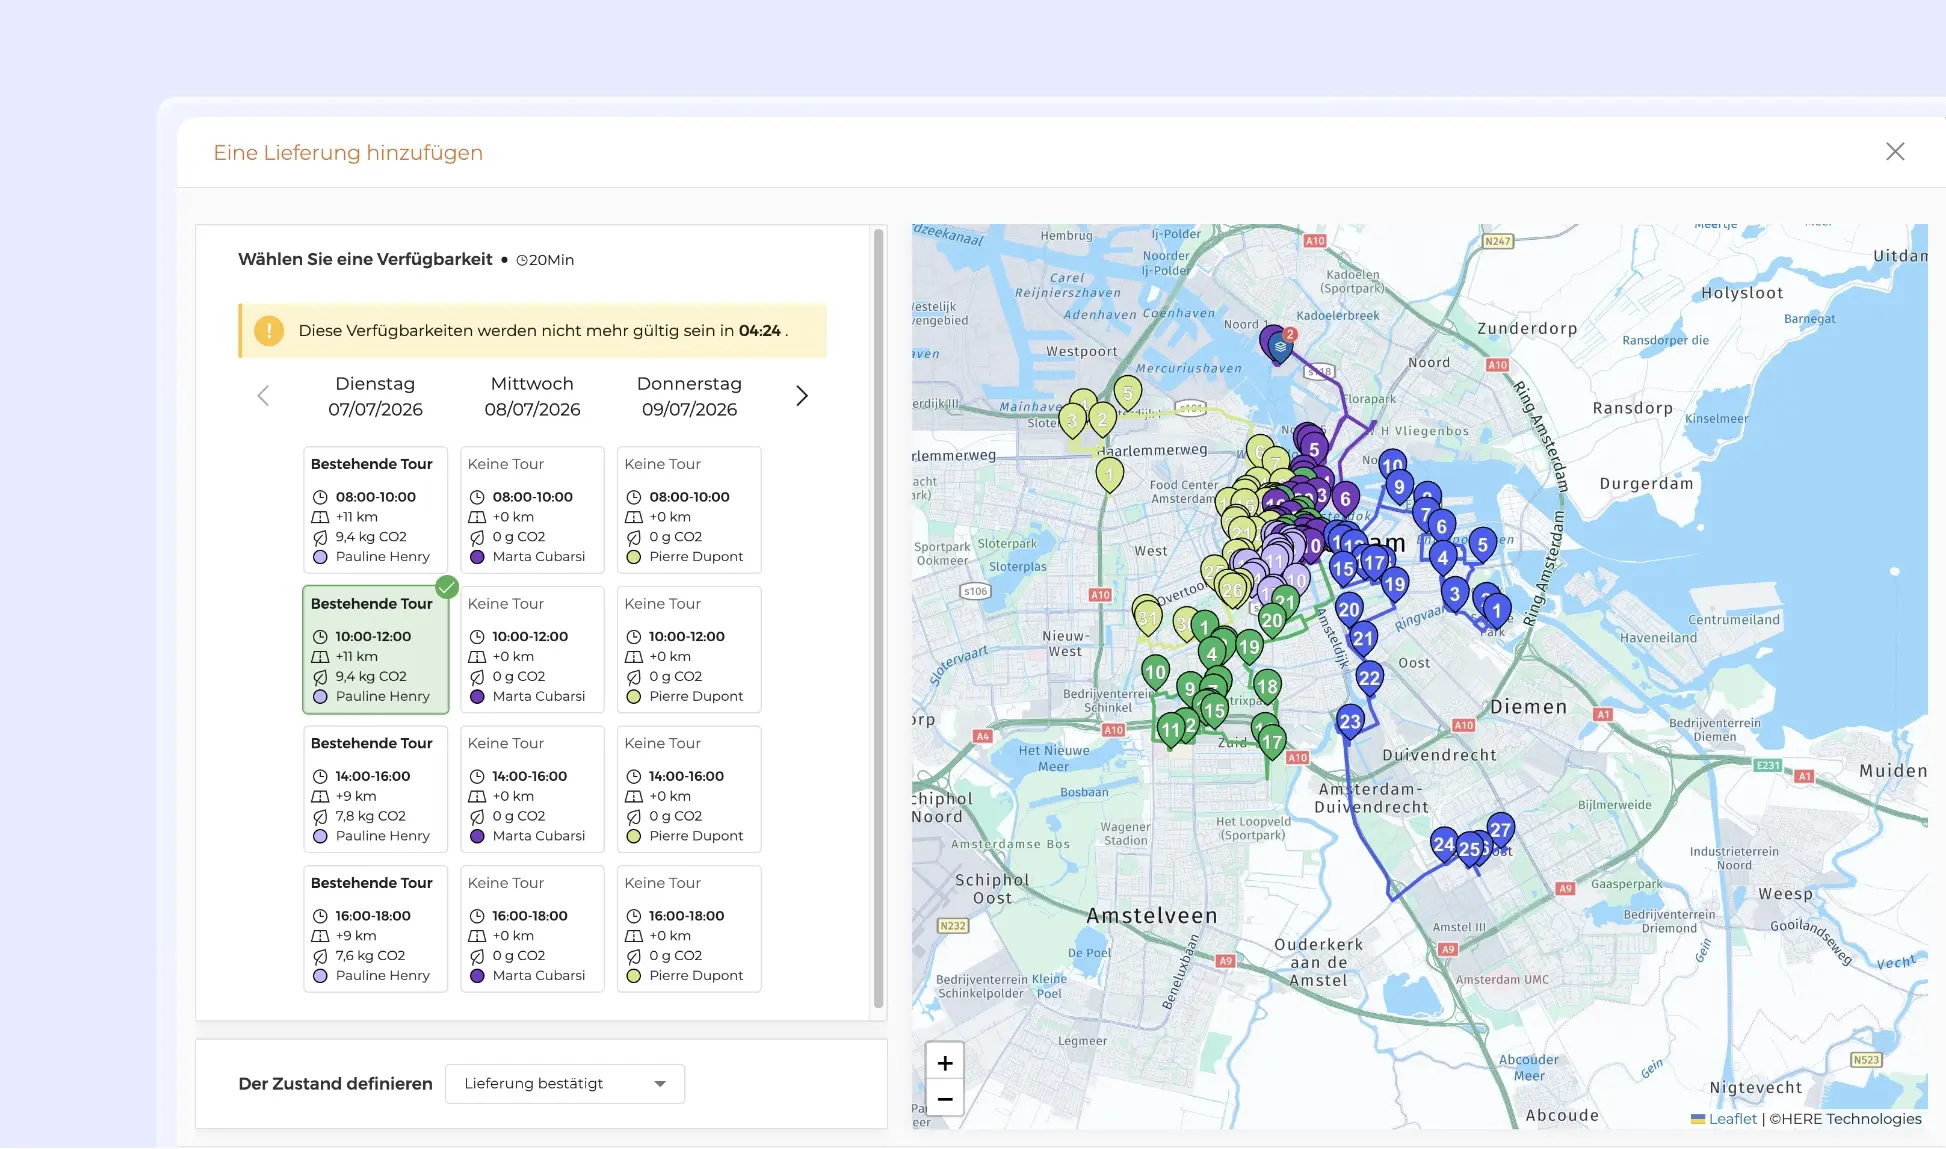The image size is (1946, 1149).
Task: Click Pierre Dupont yellow dot in 08:00-10:00 slot
Action: tap(633, 557)
